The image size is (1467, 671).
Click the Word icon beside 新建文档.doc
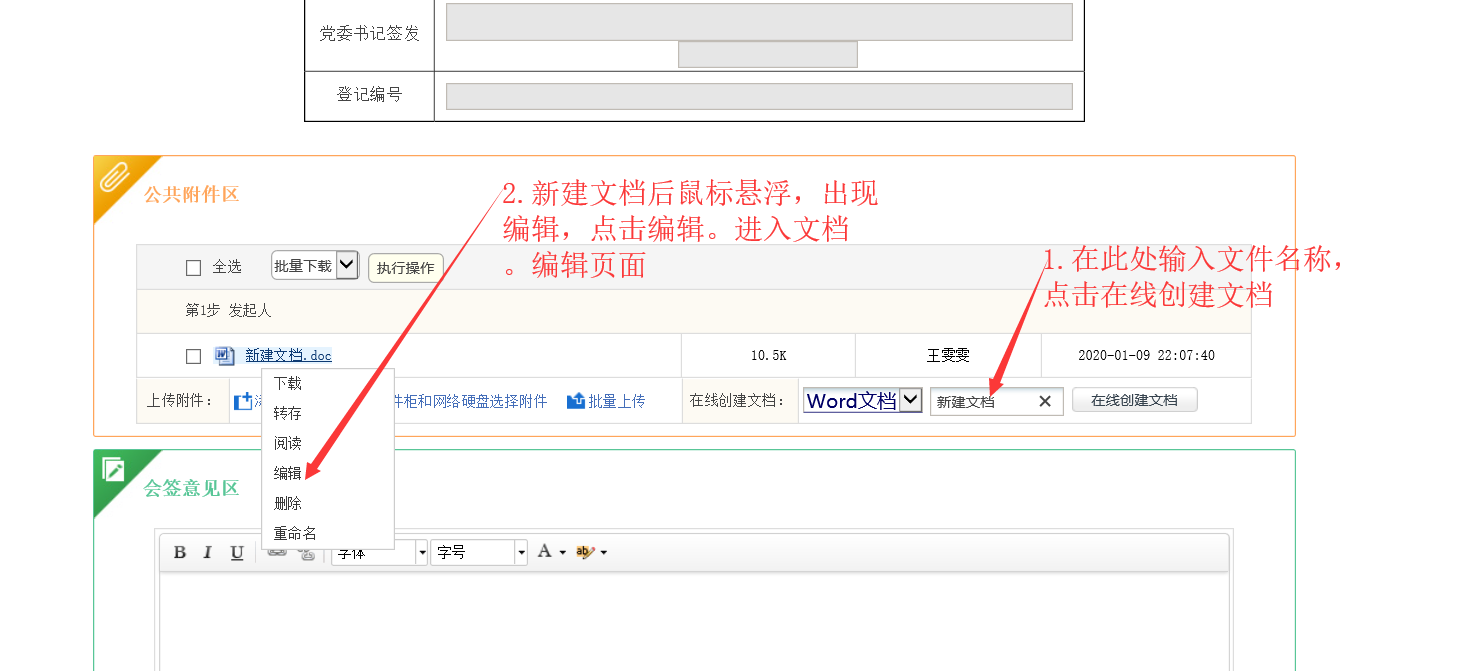[x=225, y=356]
